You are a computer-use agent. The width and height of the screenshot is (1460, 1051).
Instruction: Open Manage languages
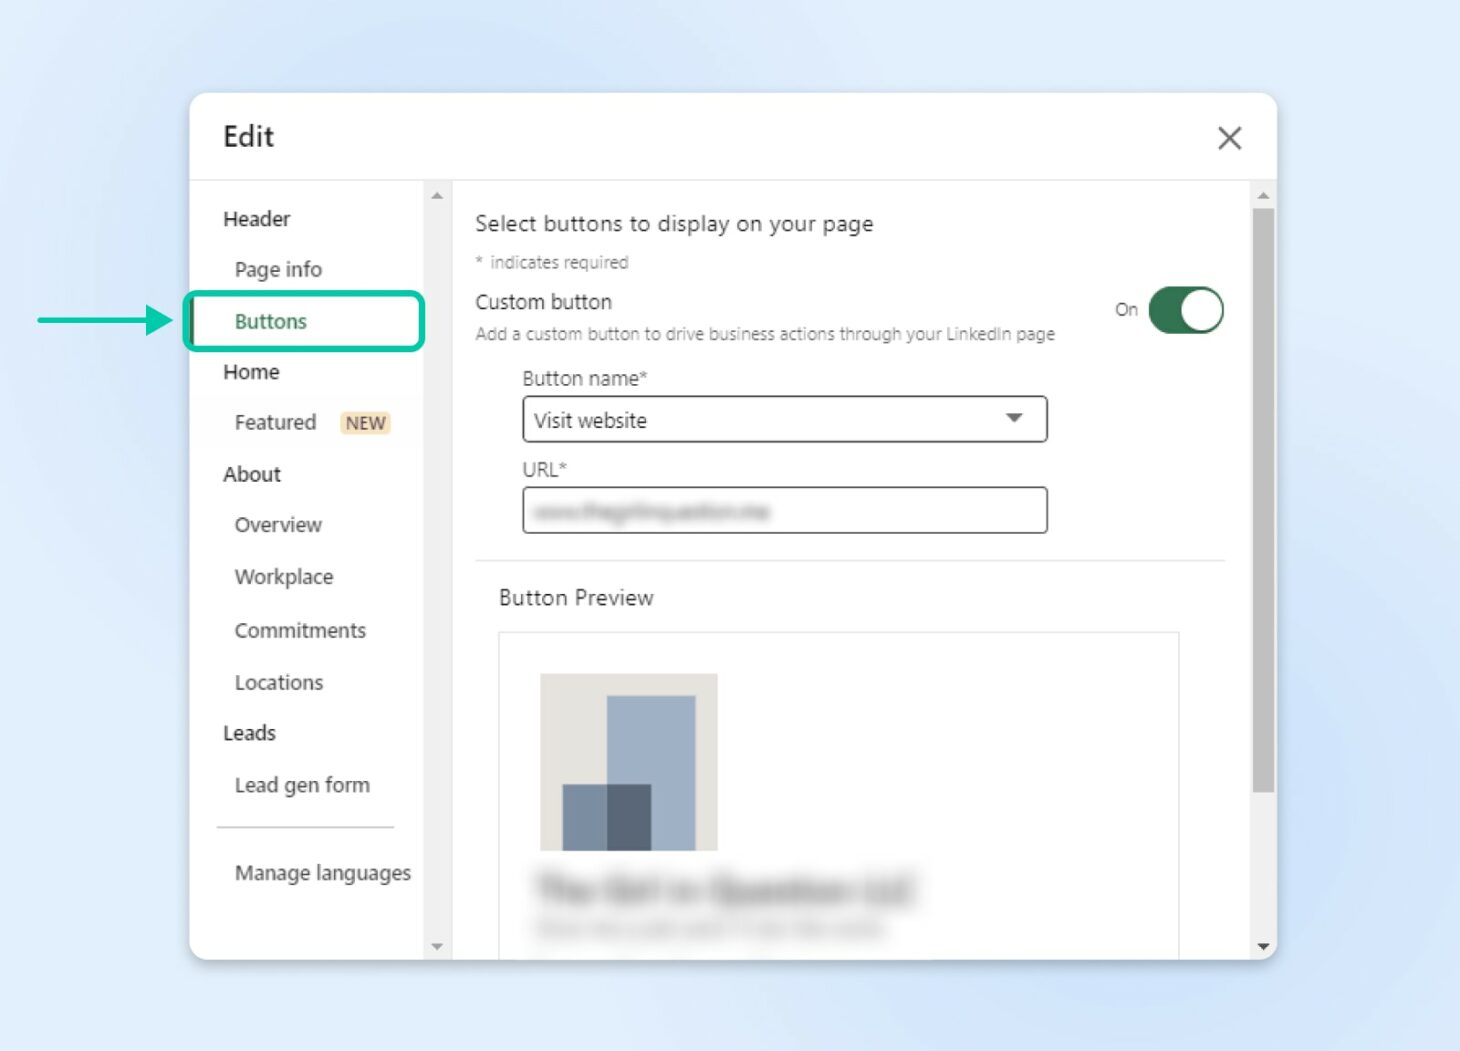[x=322, y=873]
